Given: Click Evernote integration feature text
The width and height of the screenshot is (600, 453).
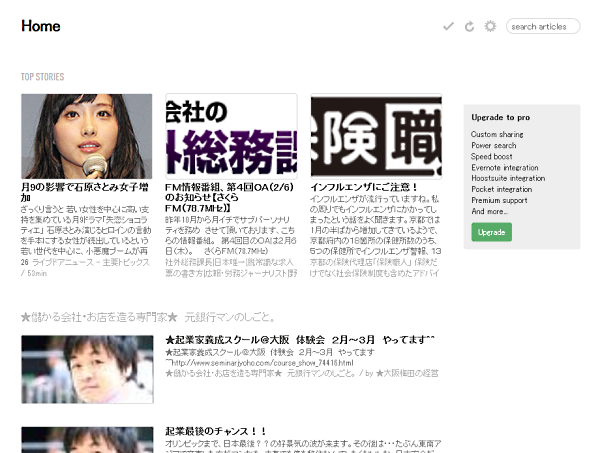Looking at the screenshot, I should point(505,168).
